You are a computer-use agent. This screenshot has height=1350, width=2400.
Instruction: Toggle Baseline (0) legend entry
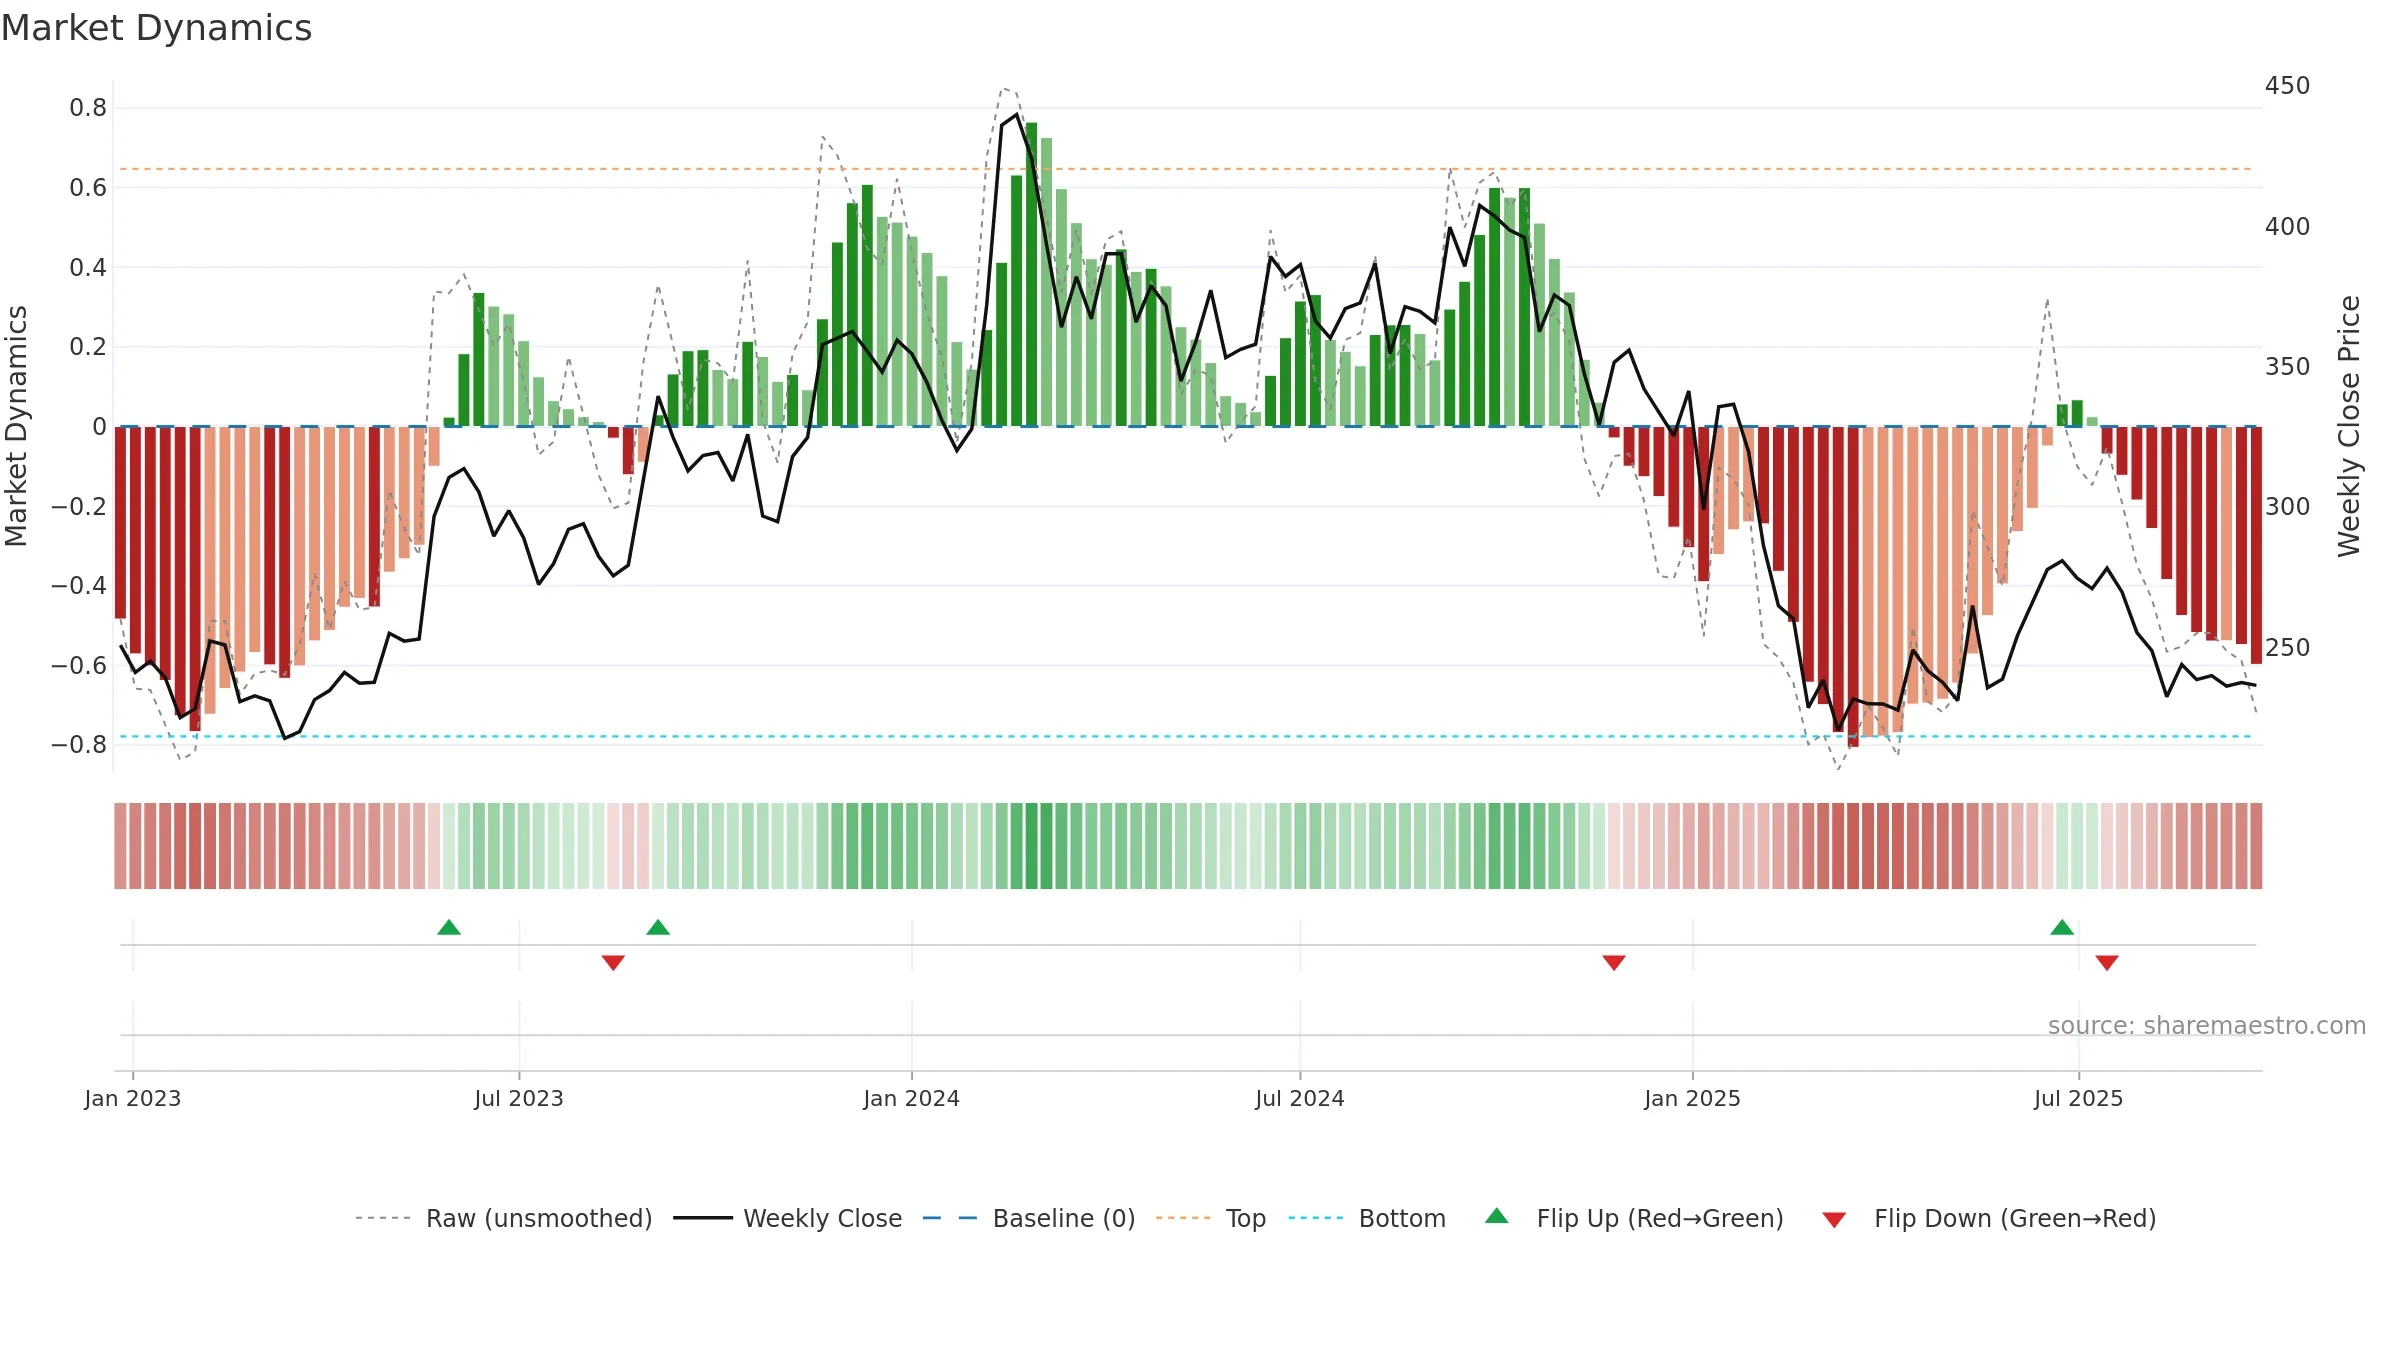click(x=1028, y=1218)
